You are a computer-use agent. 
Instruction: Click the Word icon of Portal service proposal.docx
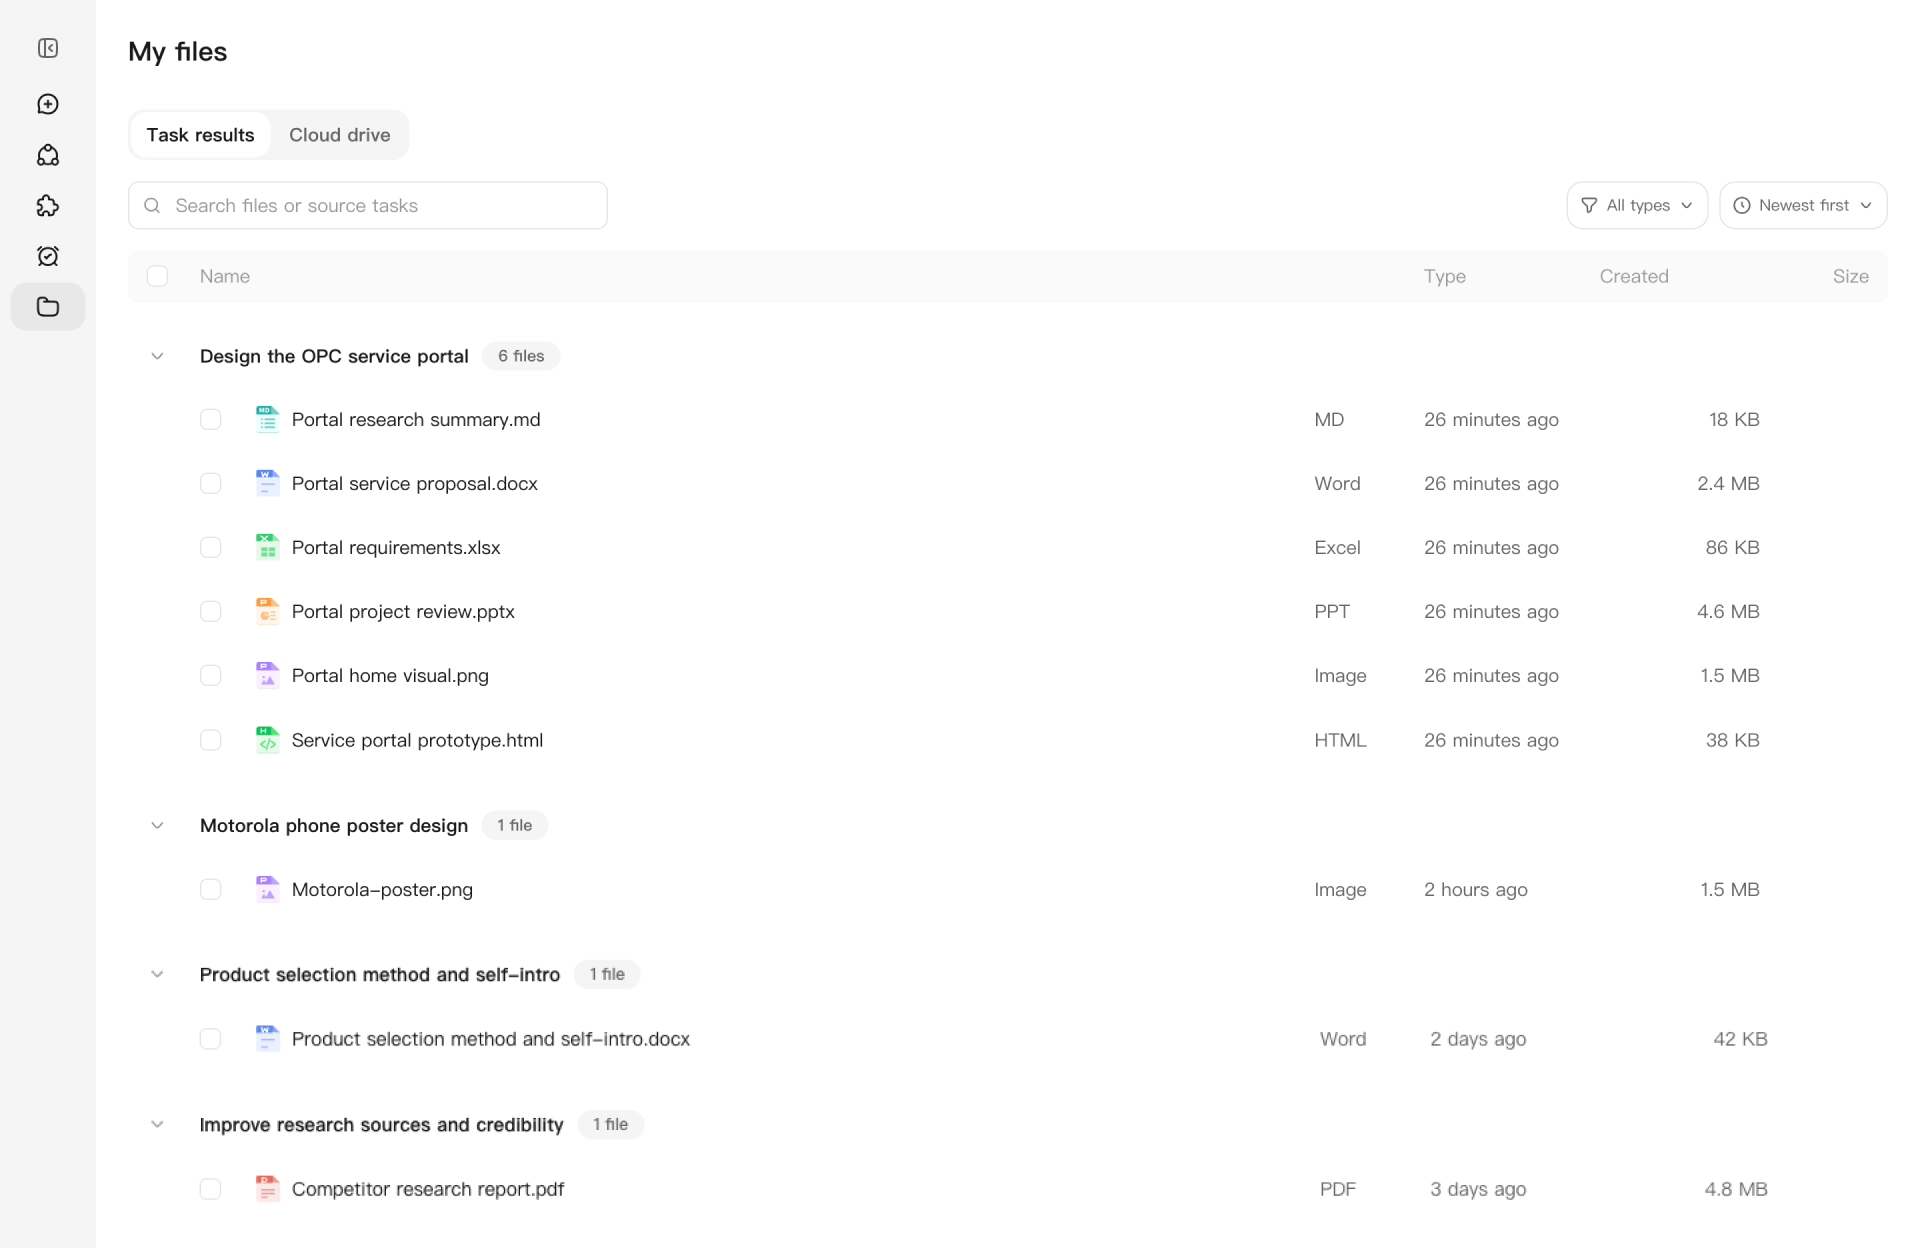(267, 483)
